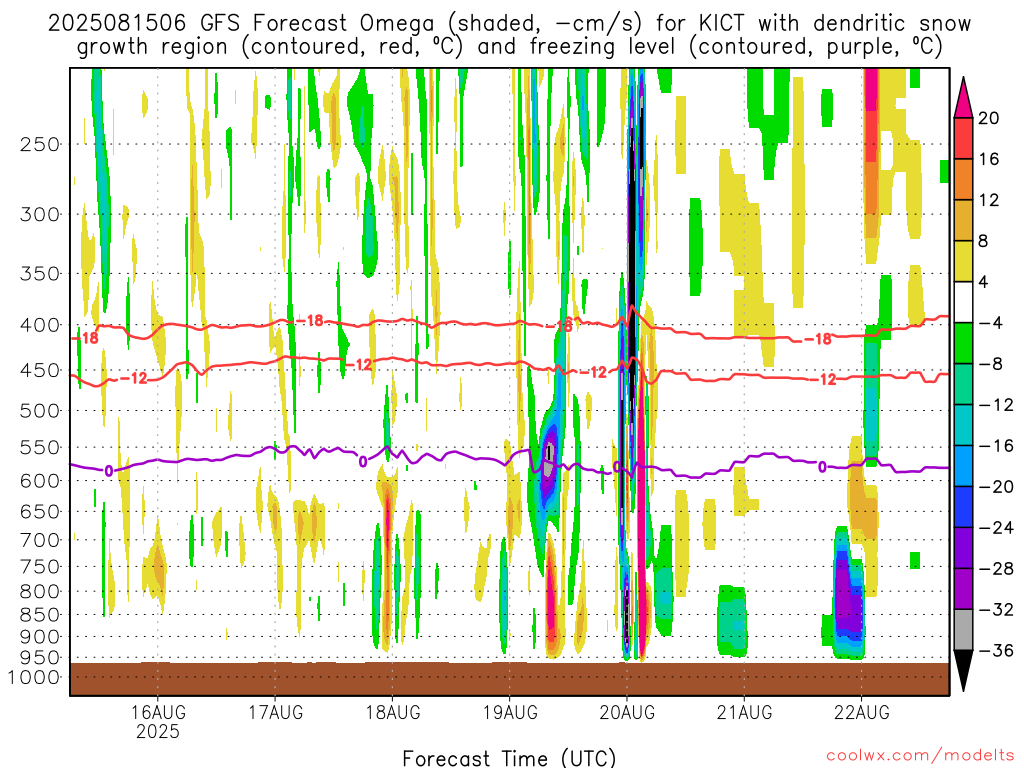Viewport: 1024px width, 768px height.
Task: Click the 22AUG date label
Action: pyautogui.click(x=861, y=712)
